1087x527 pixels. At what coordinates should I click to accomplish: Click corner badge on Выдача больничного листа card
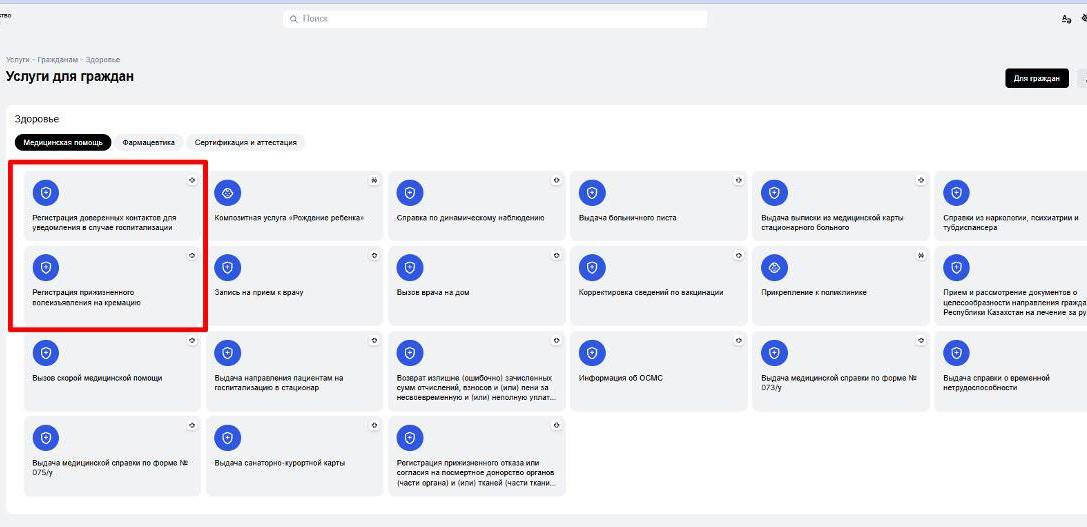738,180
